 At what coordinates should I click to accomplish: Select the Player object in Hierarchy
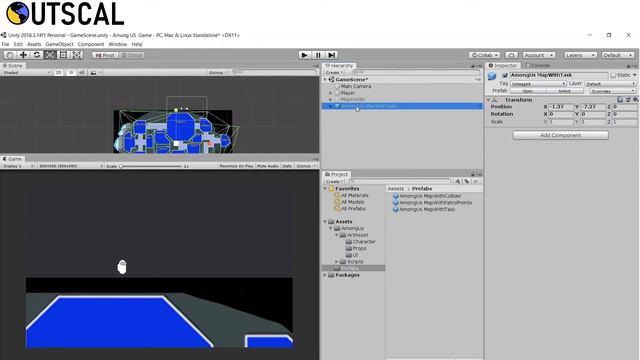tap(348, 93)
